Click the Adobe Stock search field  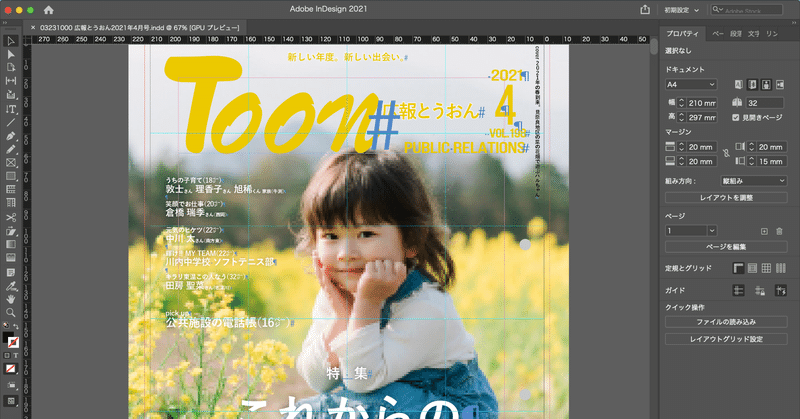[746, 10]
